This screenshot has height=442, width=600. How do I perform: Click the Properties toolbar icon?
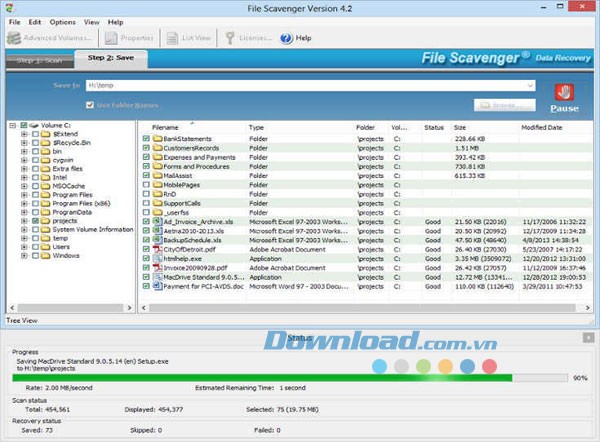(111, 38)
